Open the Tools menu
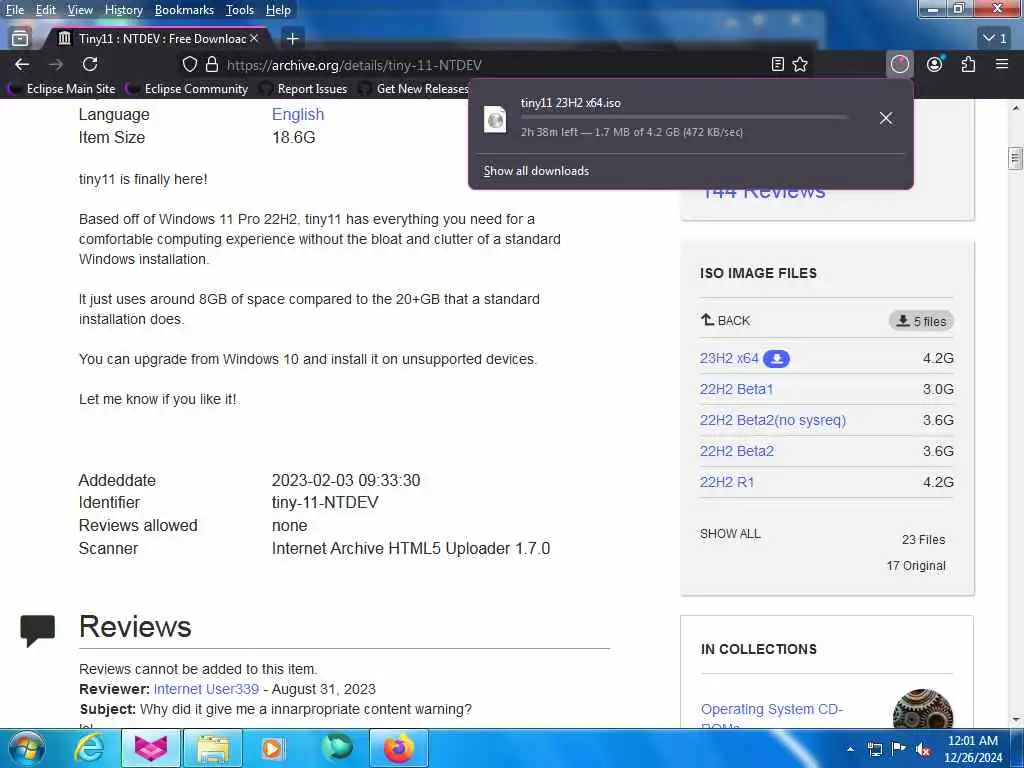The width and height of the screenshot is (1024, 768). (x=240, y=10)
